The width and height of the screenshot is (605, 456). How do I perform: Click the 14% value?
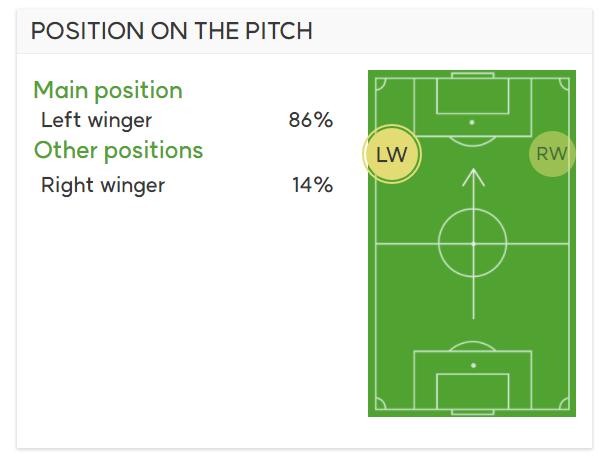click(313, 185)
